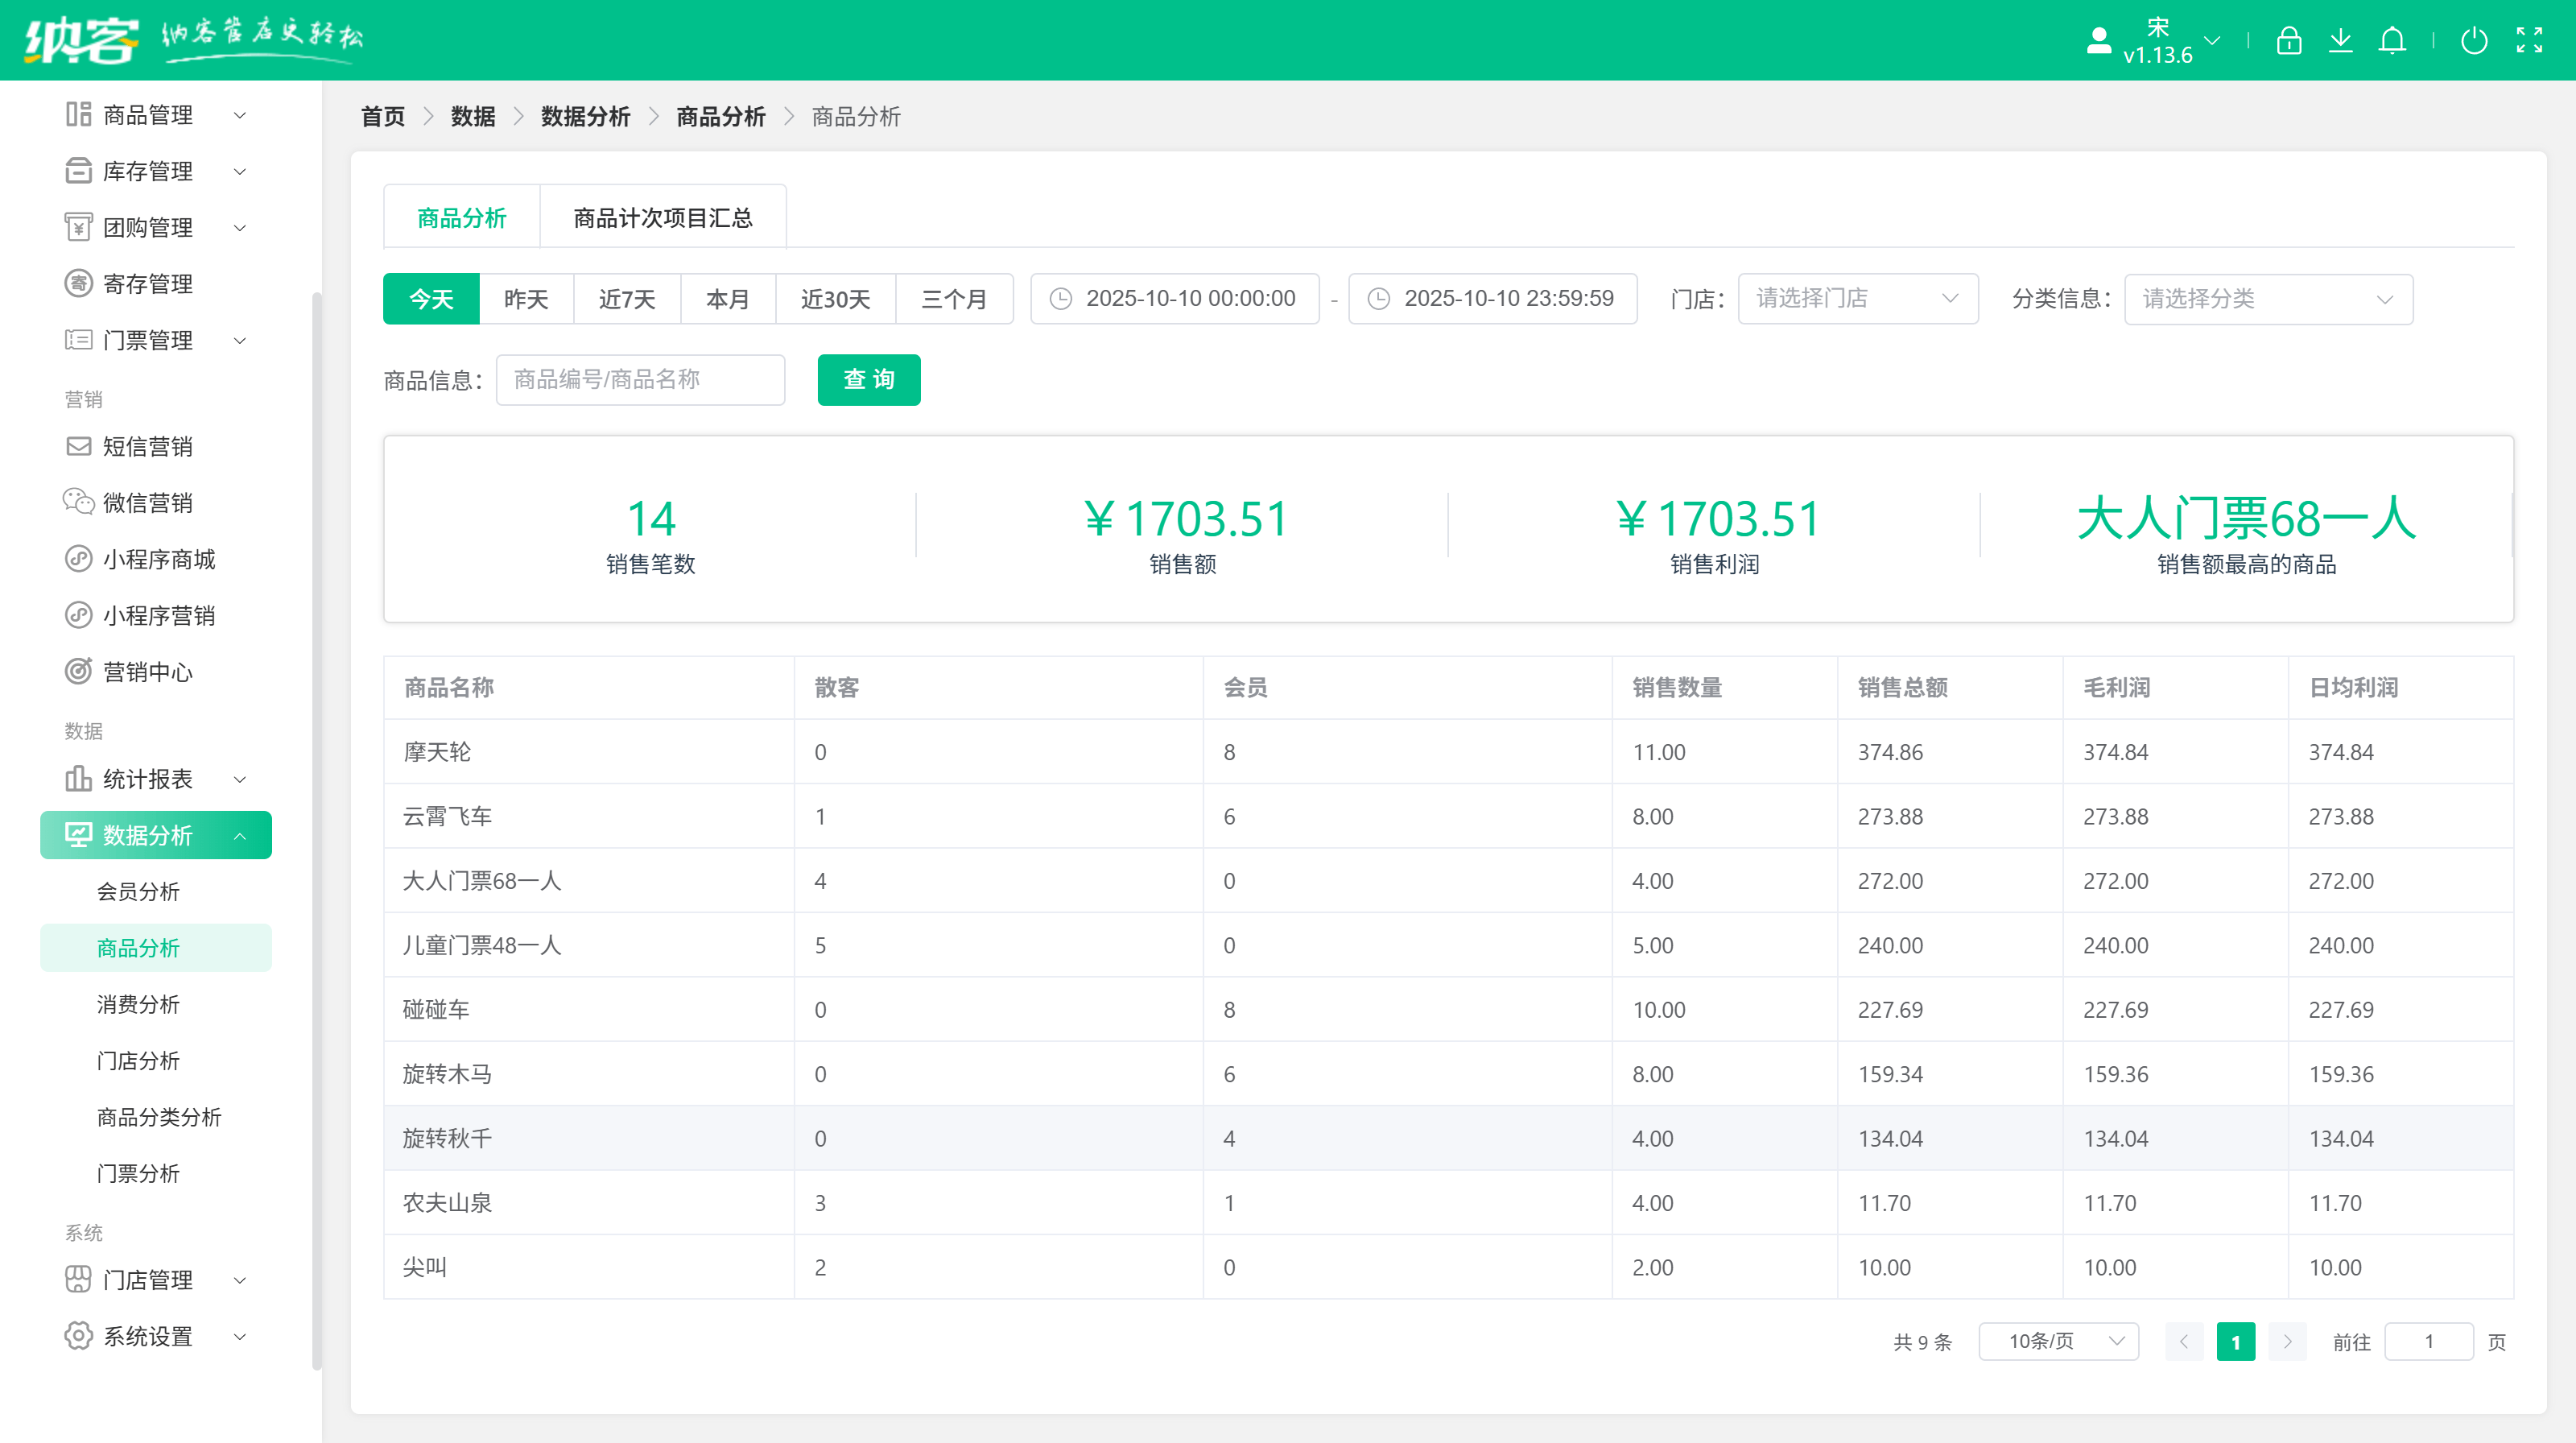The height and width of the screenshot is (1443, 2576).
Task: Select the 昨天 date range option
Action: click(526, 299)
